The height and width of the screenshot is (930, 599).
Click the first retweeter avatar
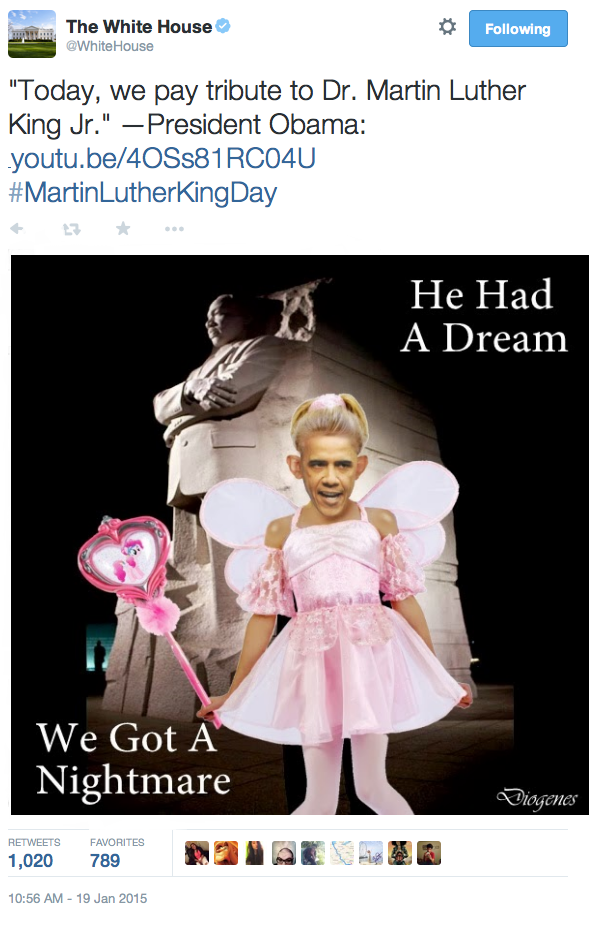click(197, 853)
